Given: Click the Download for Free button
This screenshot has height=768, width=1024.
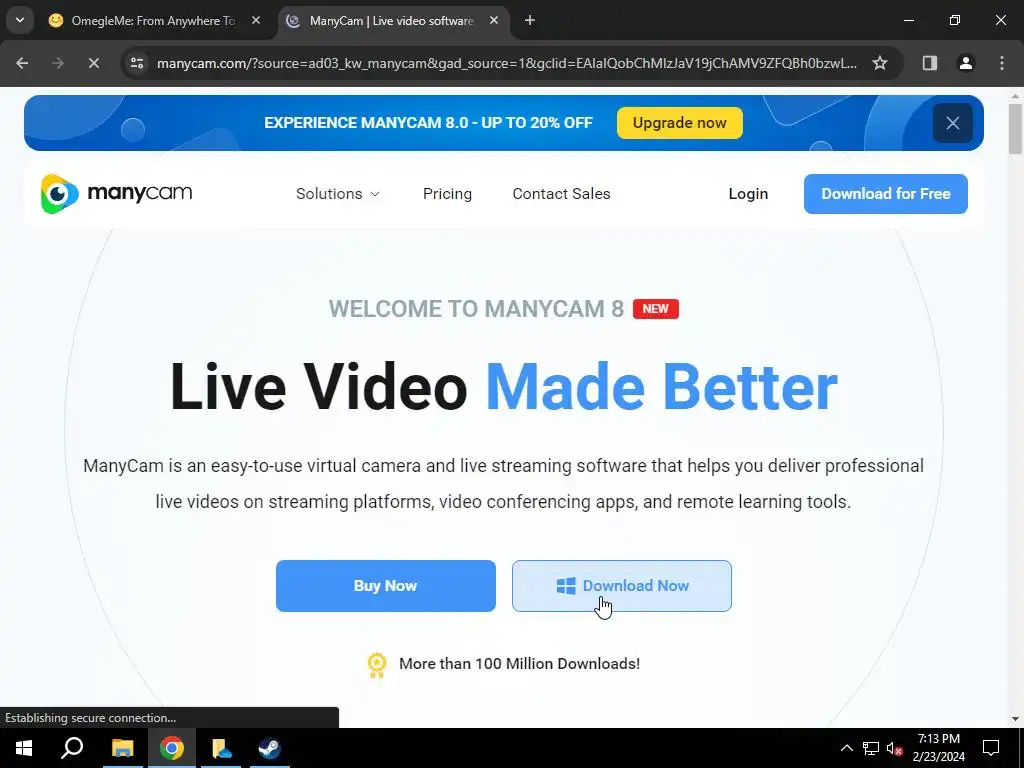Looking at the screenshot, I should coord(886,193).
